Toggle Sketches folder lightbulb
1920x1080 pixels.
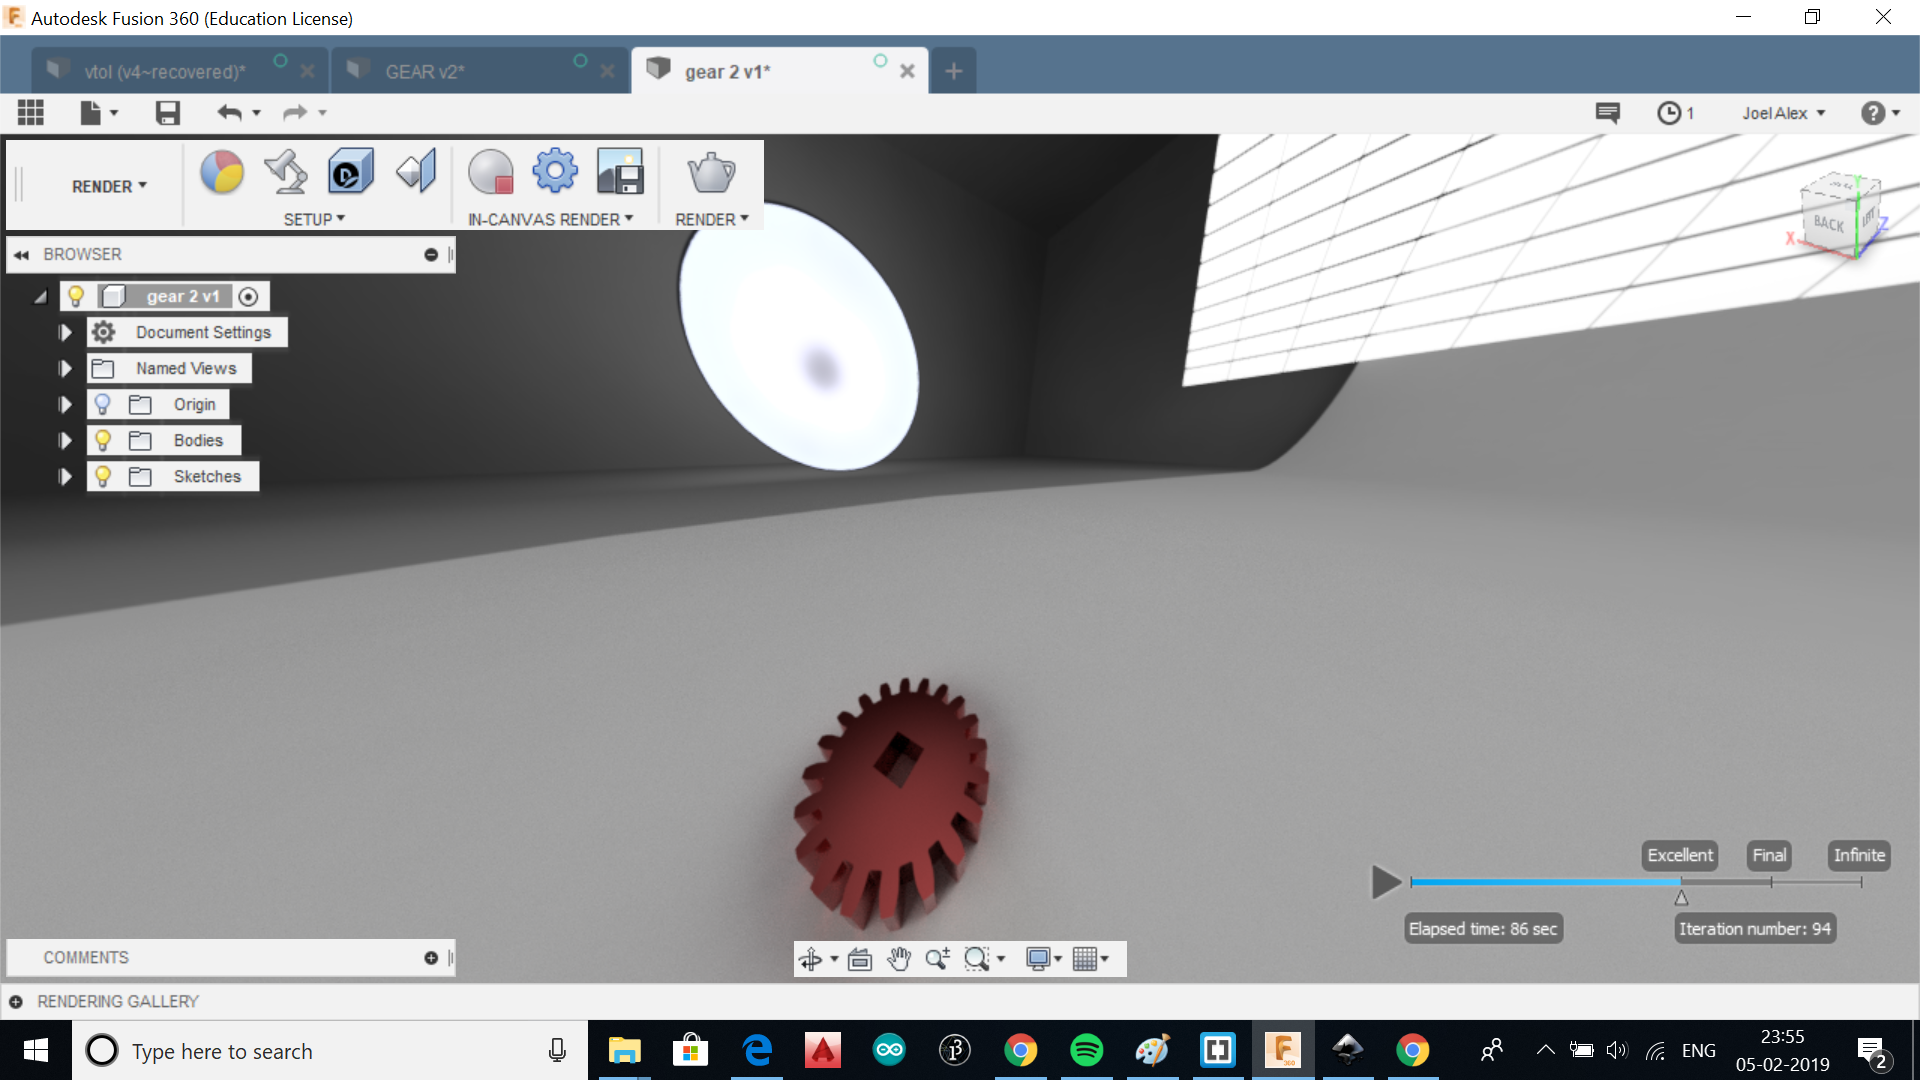tap(102, 477)
